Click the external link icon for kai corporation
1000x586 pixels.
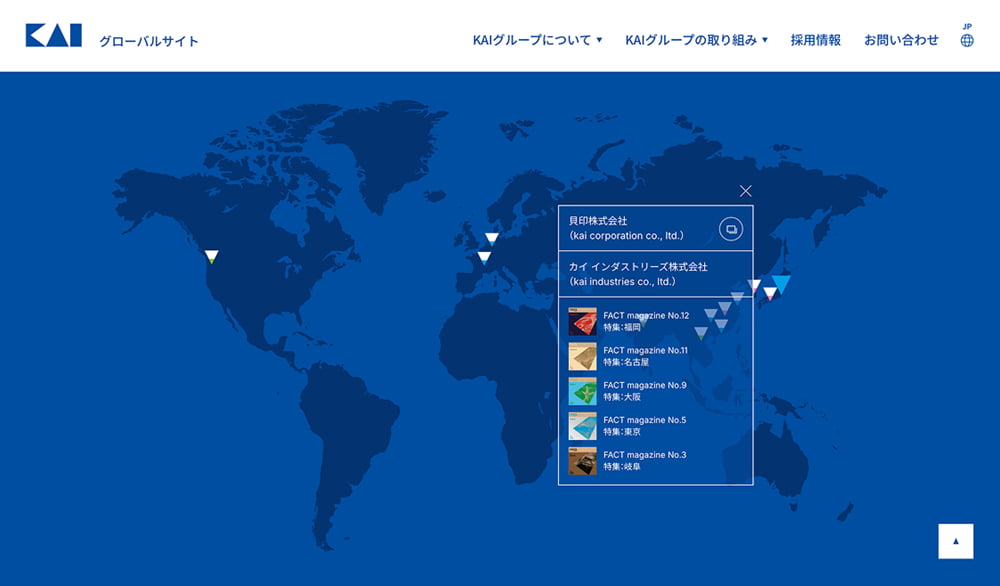coord(731,229)
